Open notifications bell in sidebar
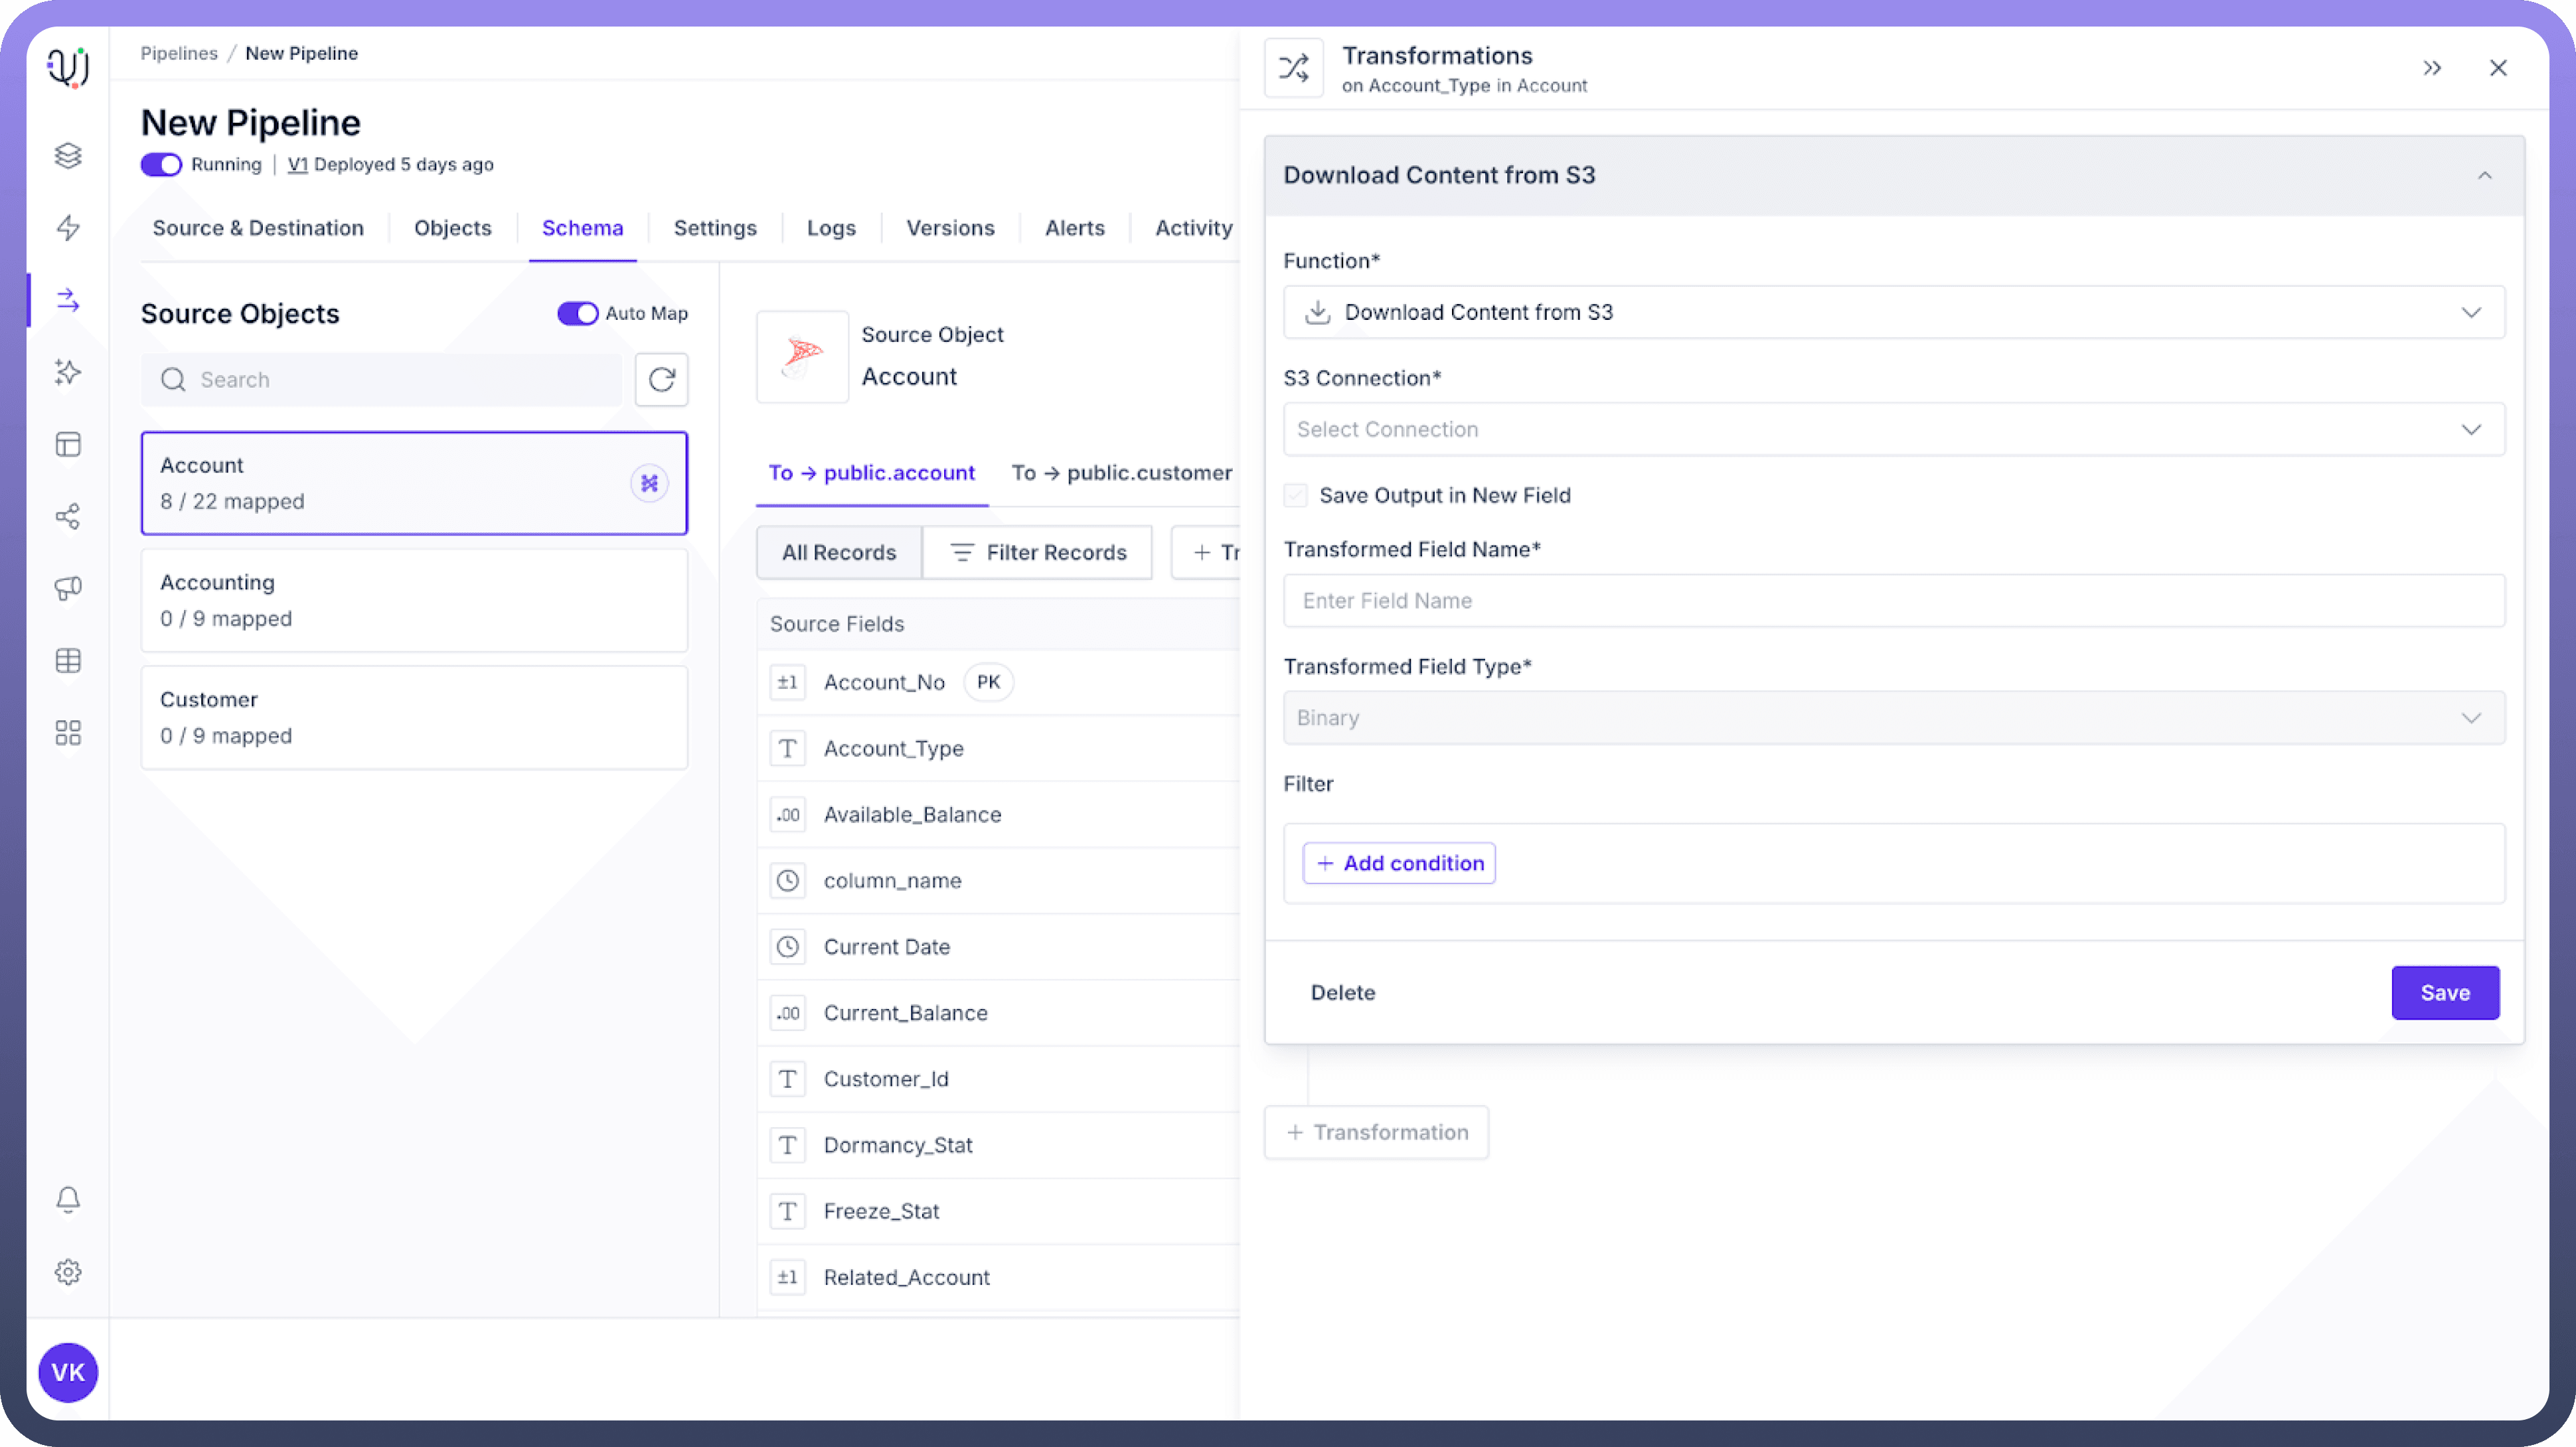Screen dimensions: 2576x1447 pos(68,1199)
